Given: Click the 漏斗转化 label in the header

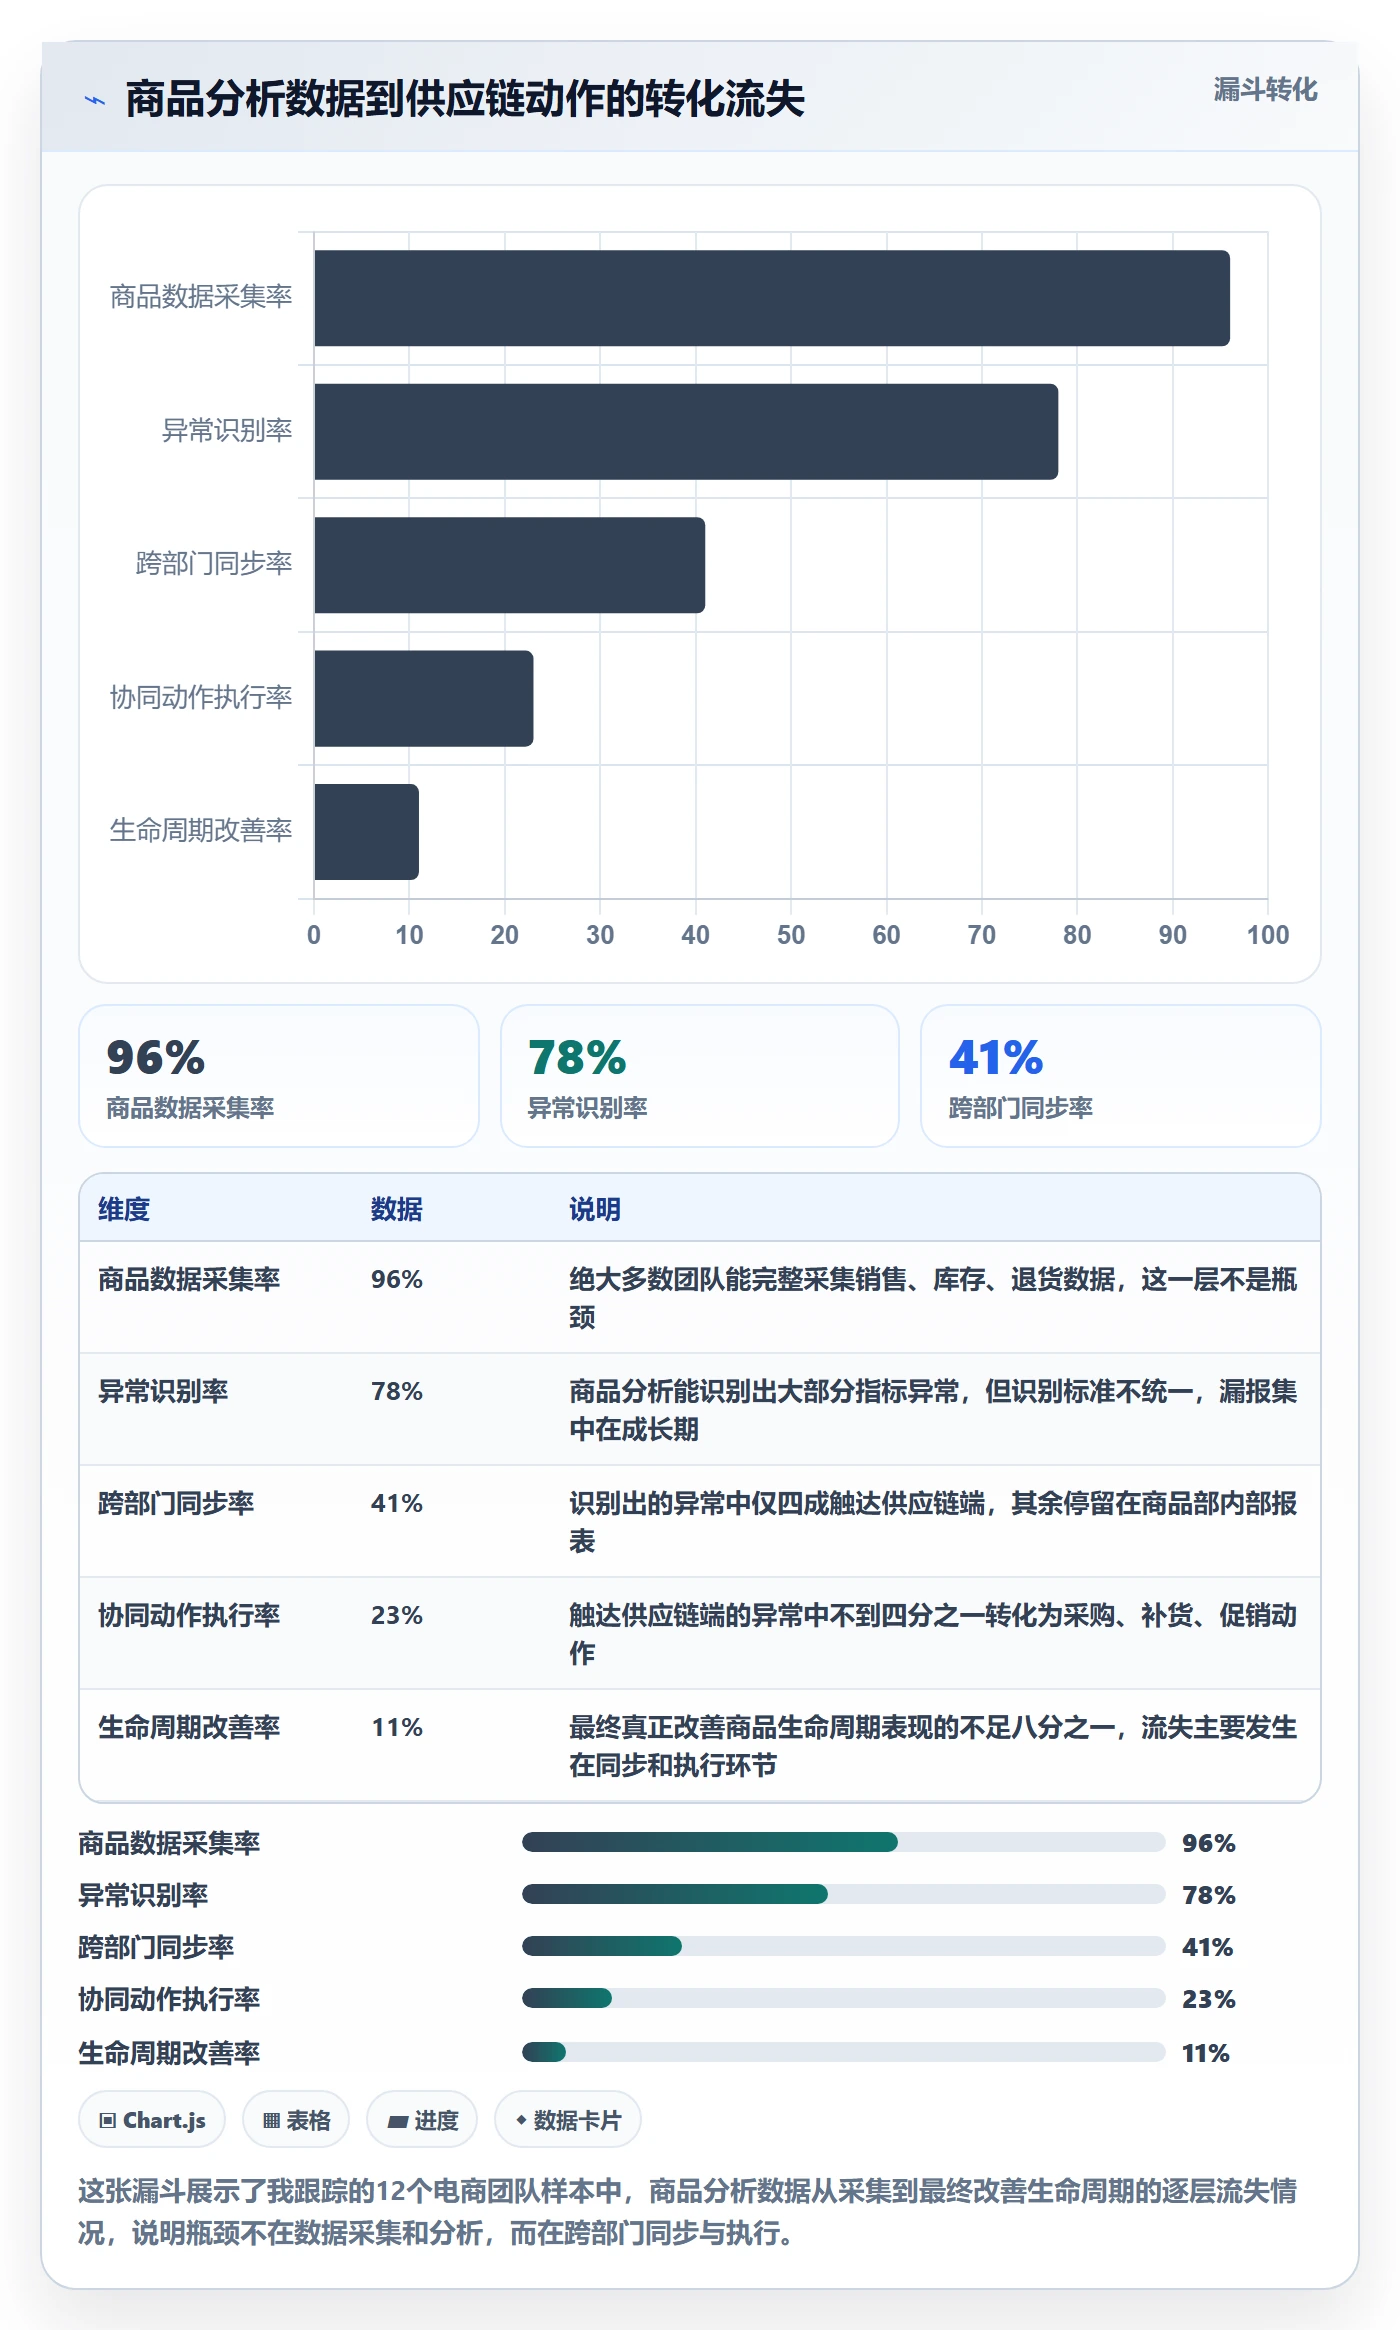Looking at the screenshot, I should click(1265, 90).
